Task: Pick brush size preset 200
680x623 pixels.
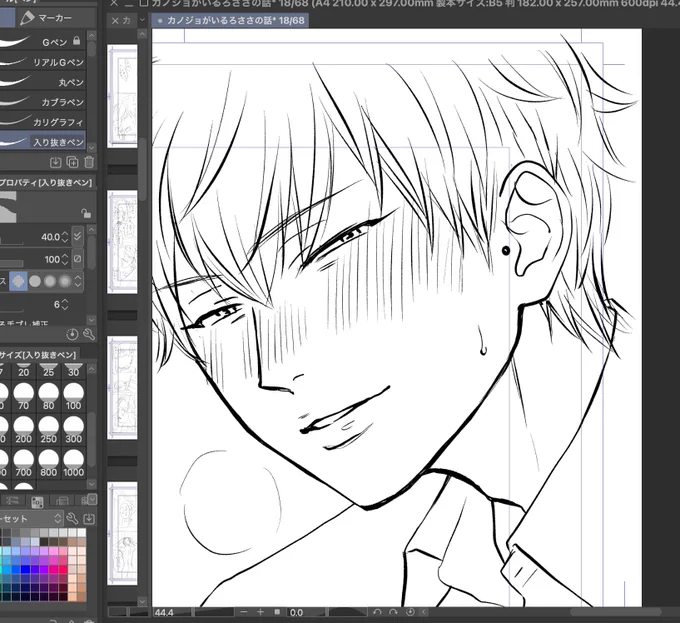Action: (x=23, y=430)
